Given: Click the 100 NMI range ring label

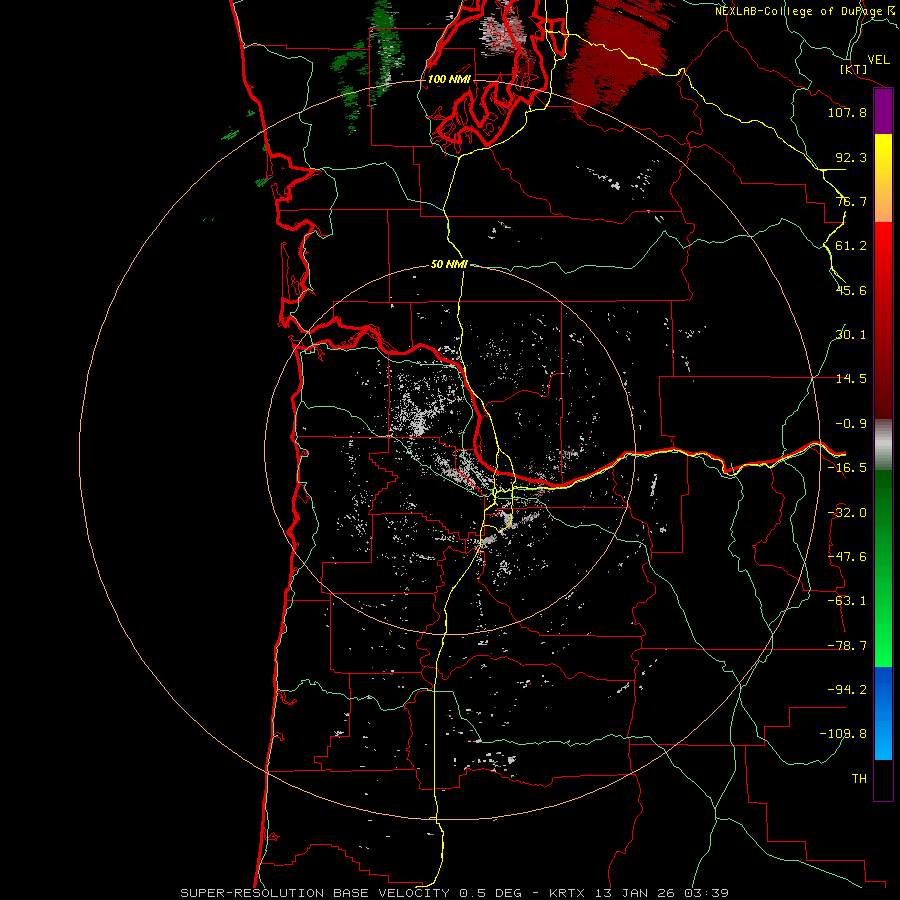Looking at the screenshot, I should tap(449, 79).
